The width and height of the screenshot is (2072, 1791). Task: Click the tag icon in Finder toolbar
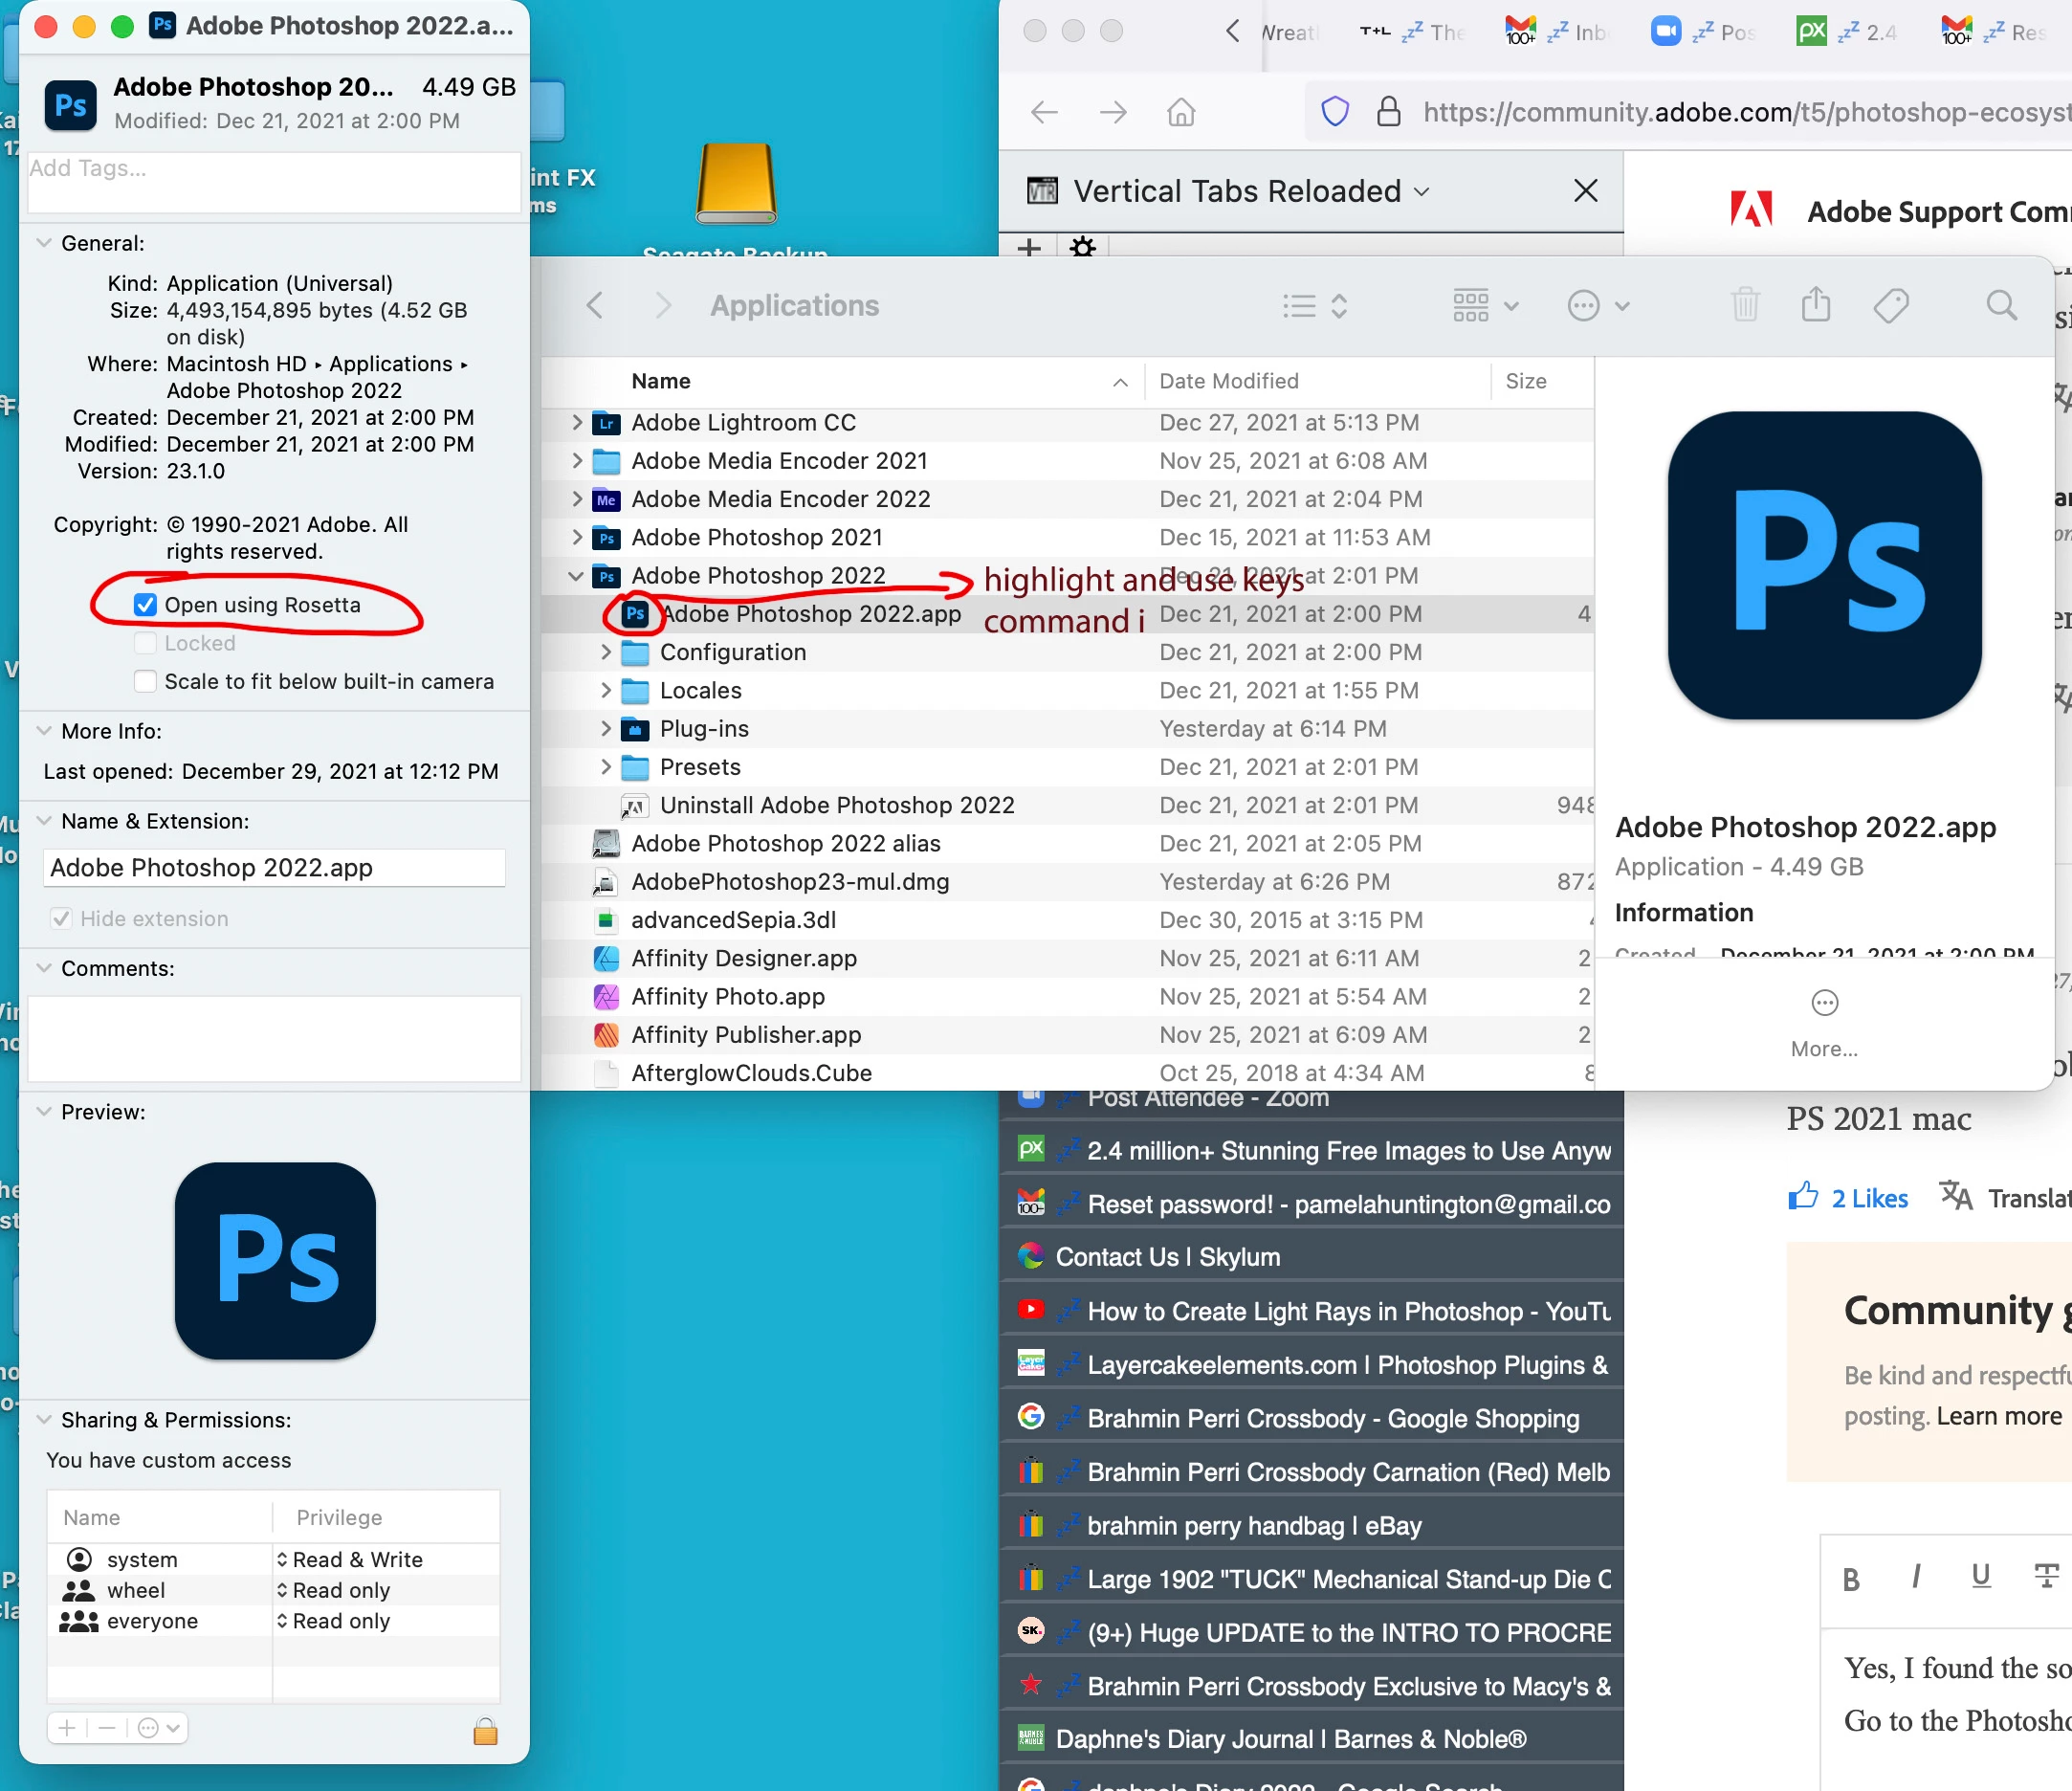(1890, 305)
